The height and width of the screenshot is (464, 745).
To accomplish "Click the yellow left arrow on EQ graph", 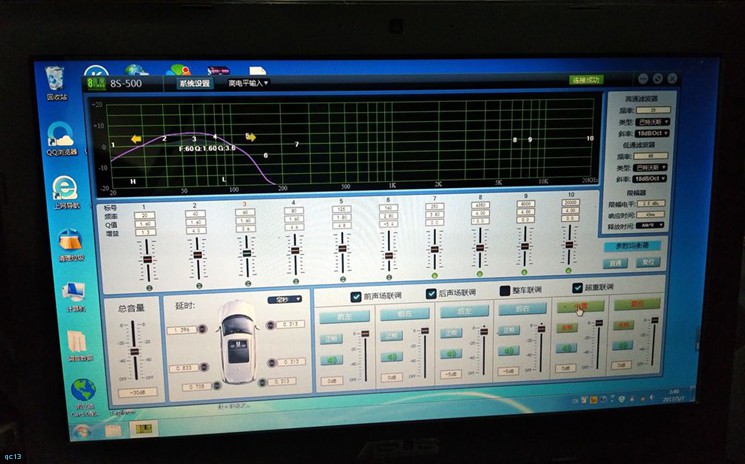I will (x=136, y=139).
